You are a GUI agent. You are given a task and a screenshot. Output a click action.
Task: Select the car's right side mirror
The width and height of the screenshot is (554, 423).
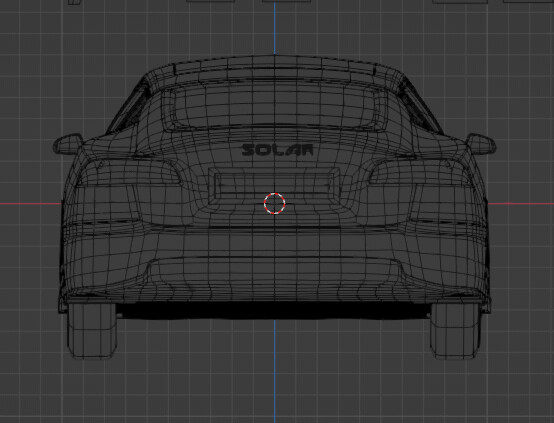pyautogui.click(x=481, y=144)
